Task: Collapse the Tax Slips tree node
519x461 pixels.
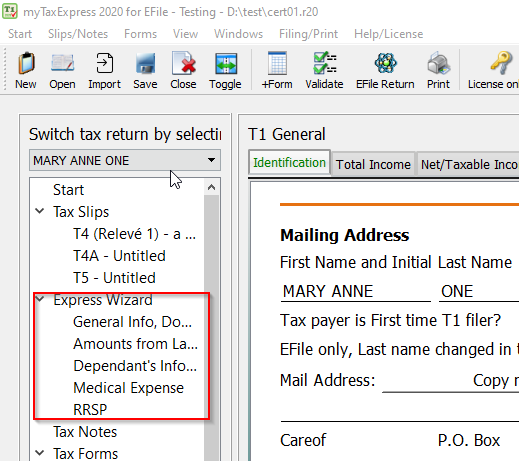Action: coord(40,211)
